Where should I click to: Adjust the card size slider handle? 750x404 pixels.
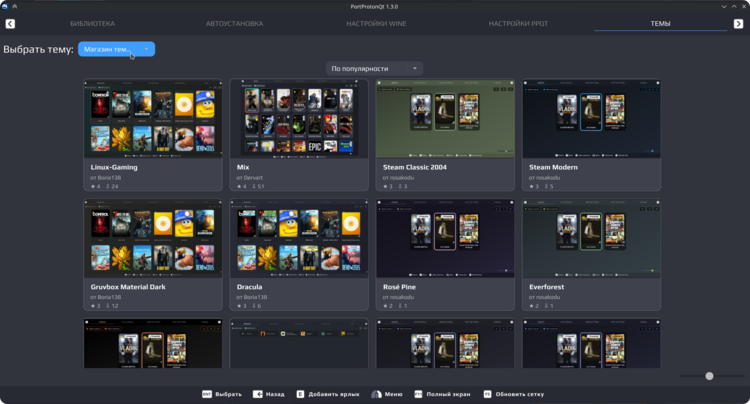709,376
